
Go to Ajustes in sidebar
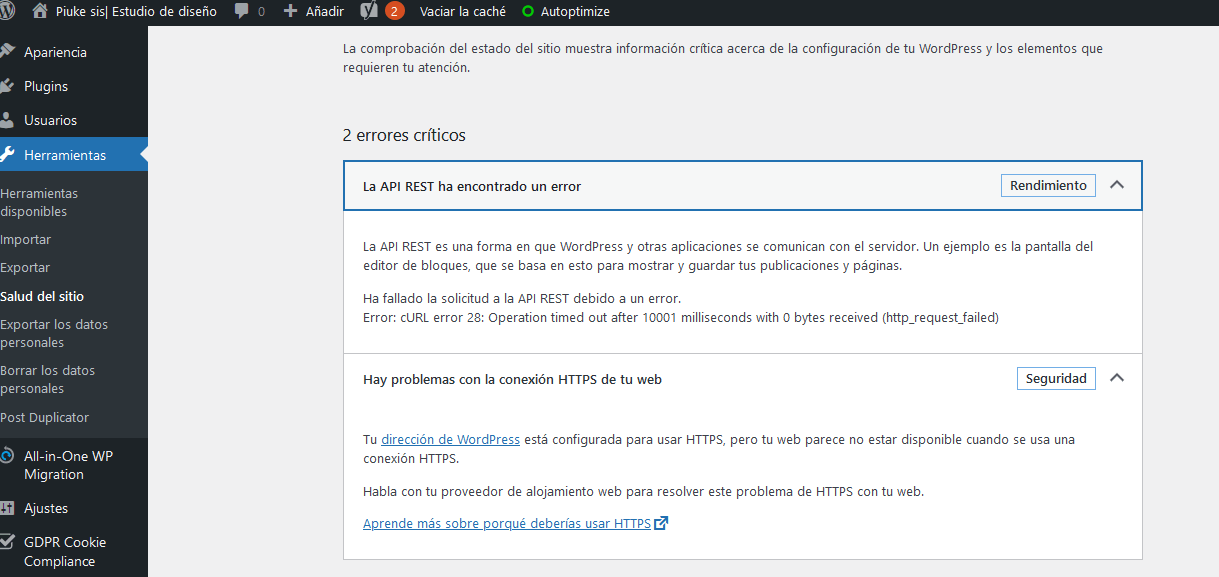coord(46,508)
